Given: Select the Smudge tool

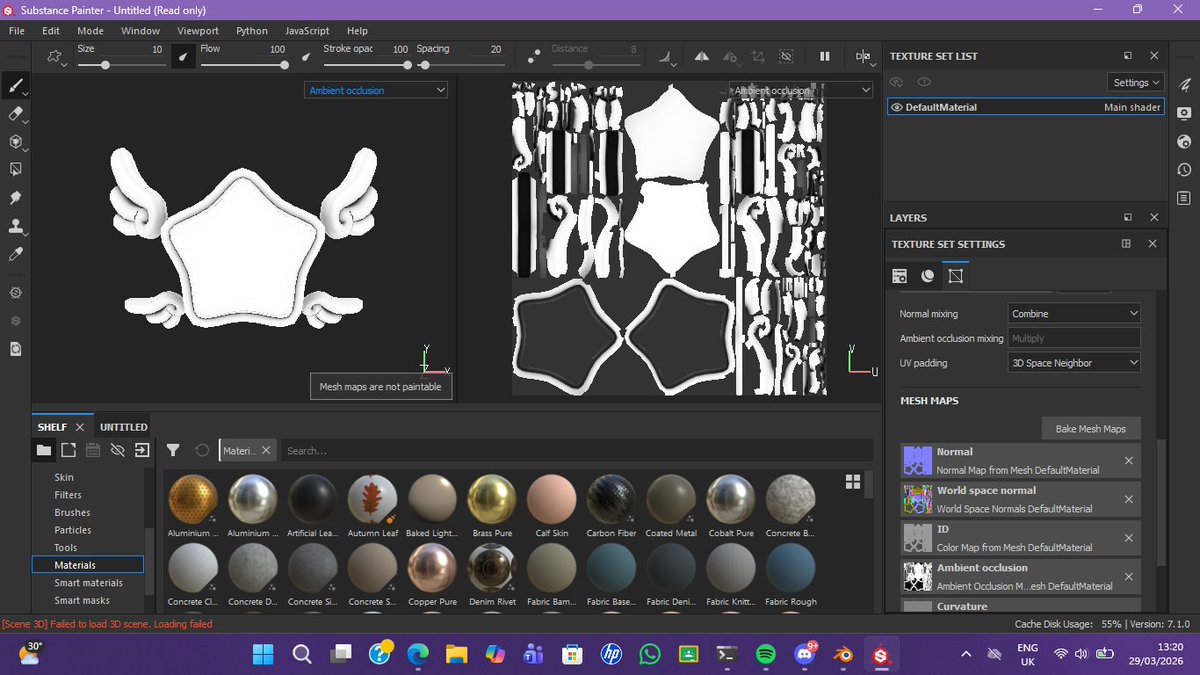Looking at the screenshot, I should click(x=15, y=198).
